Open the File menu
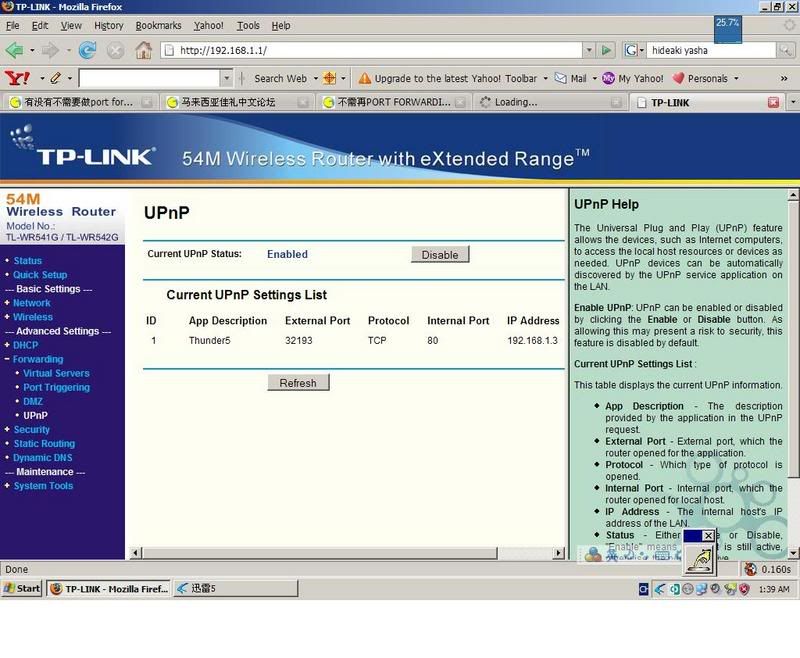800x658 pixels. point(13,26)
